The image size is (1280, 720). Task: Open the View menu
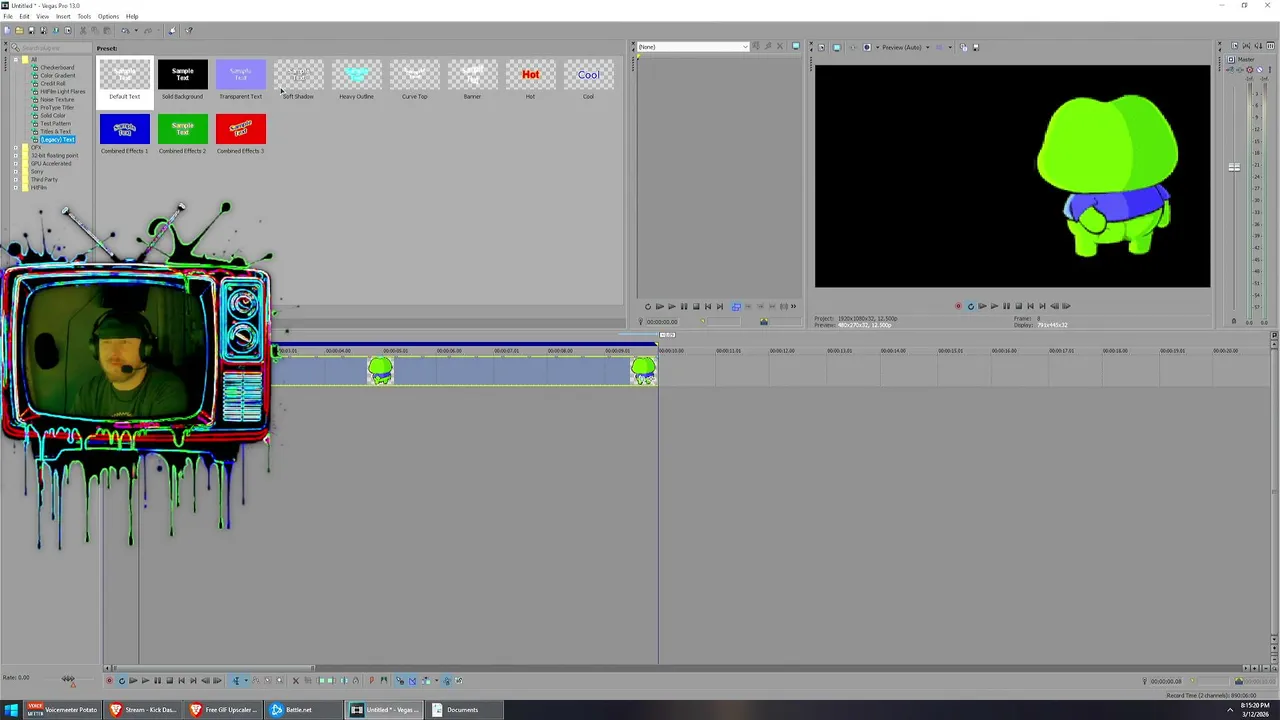coord(43,16)
